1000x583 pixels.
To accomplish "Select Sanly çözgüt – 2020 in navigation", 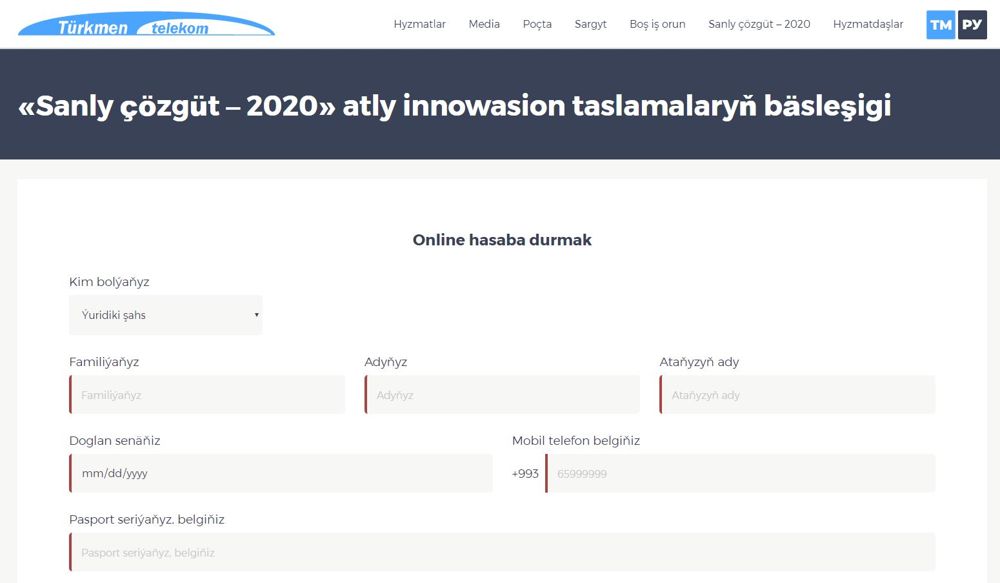I will [758, 24].
